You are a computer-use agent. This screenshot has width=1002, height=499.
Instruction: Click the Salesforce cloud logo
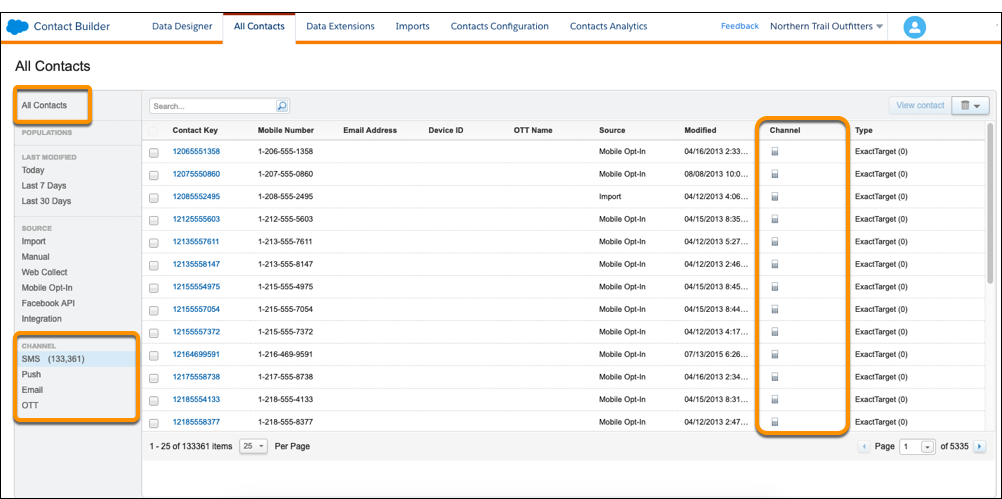point(17,27)
